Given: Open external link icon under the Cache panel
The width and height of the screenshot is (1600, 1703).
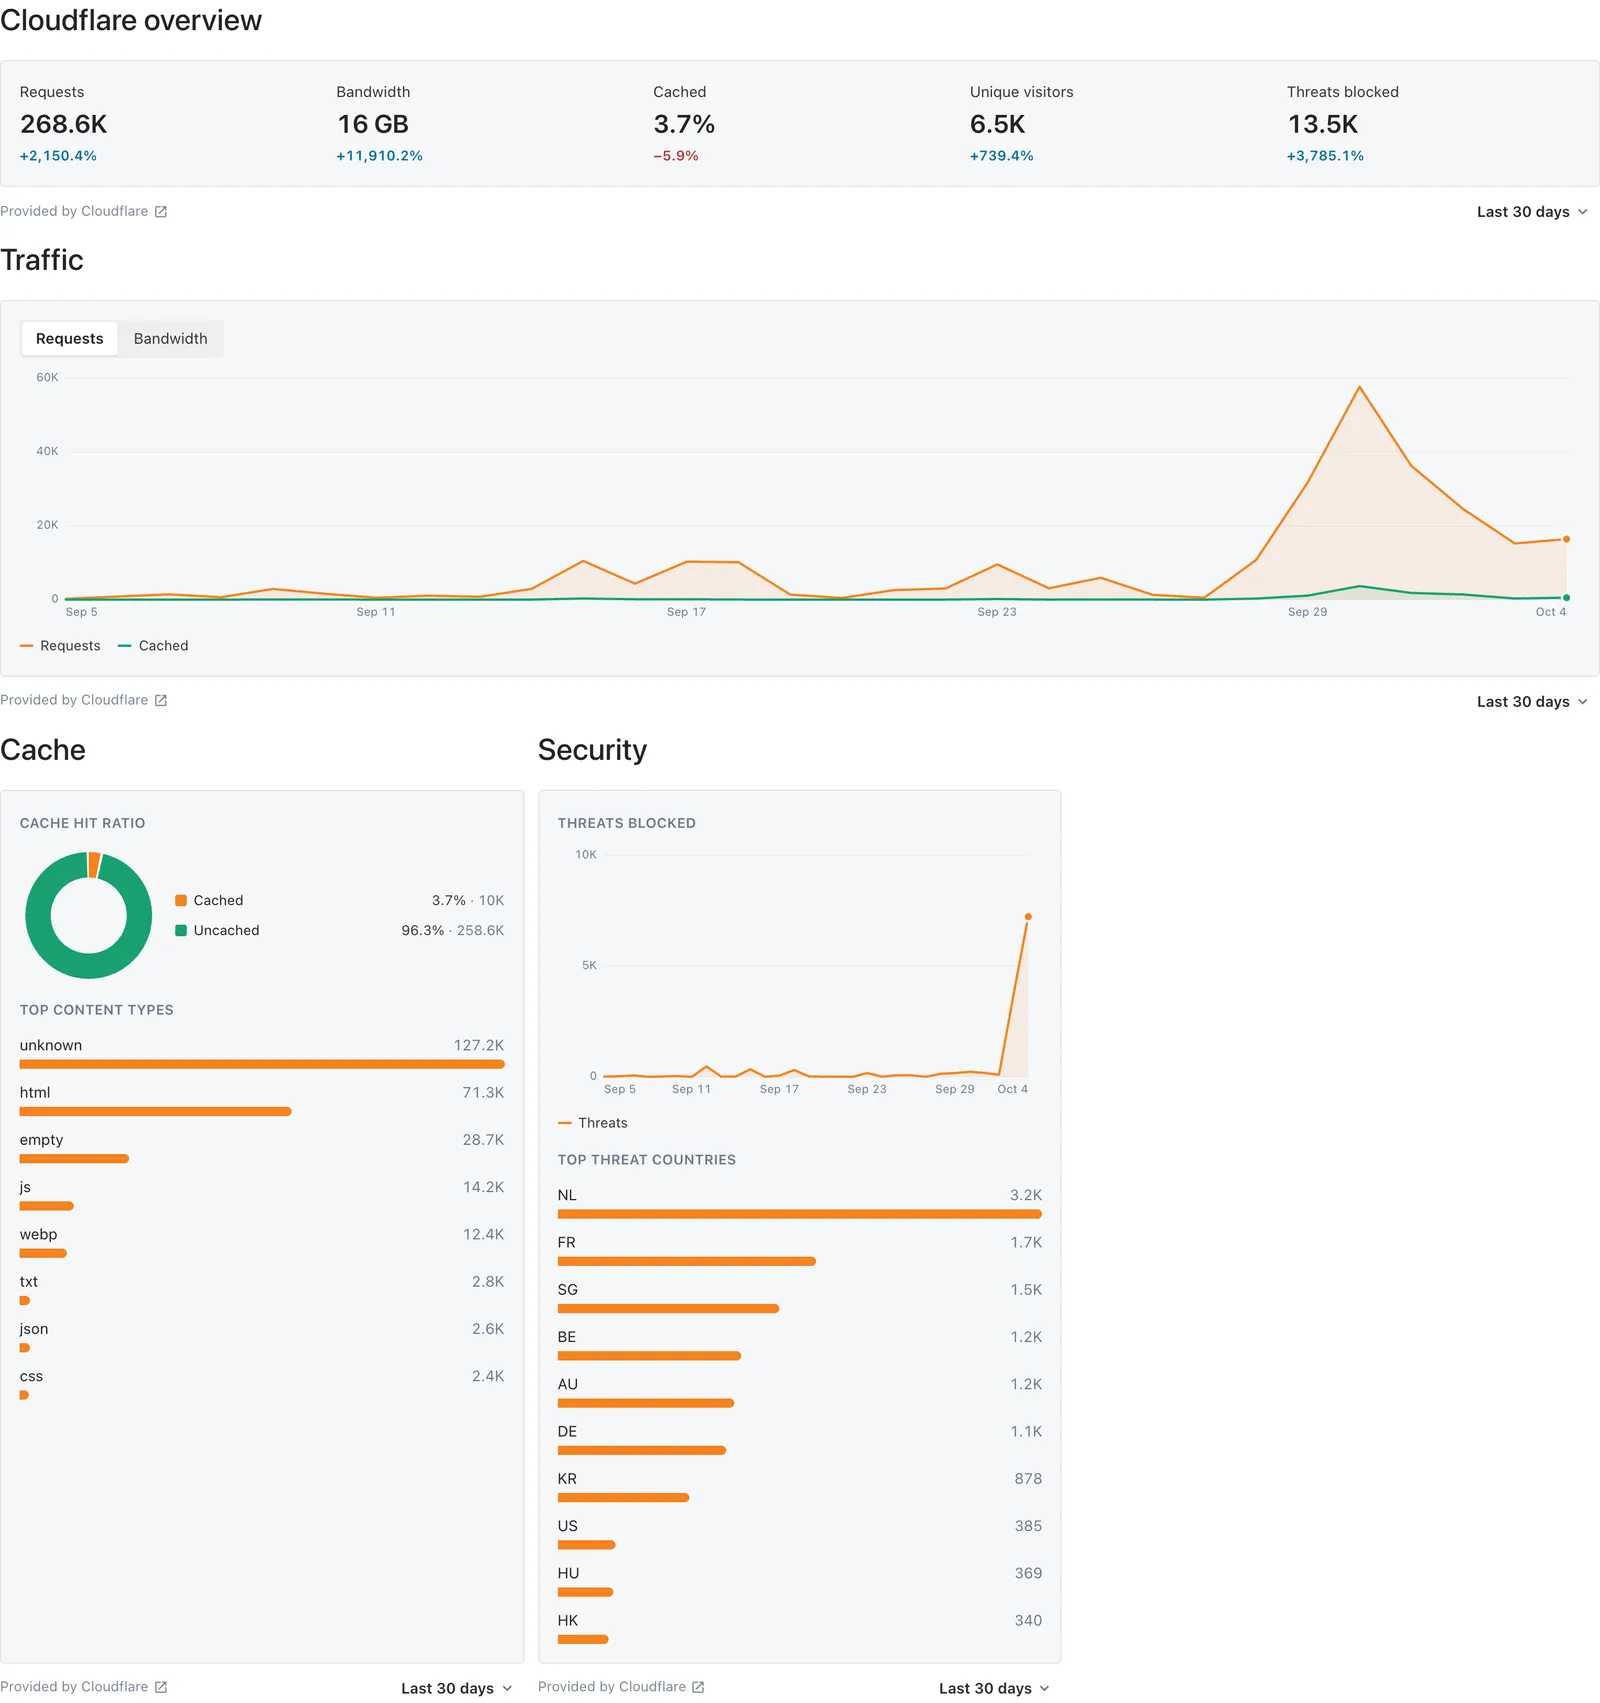Looking at the screenshot, I should (x=161, y=1687).
